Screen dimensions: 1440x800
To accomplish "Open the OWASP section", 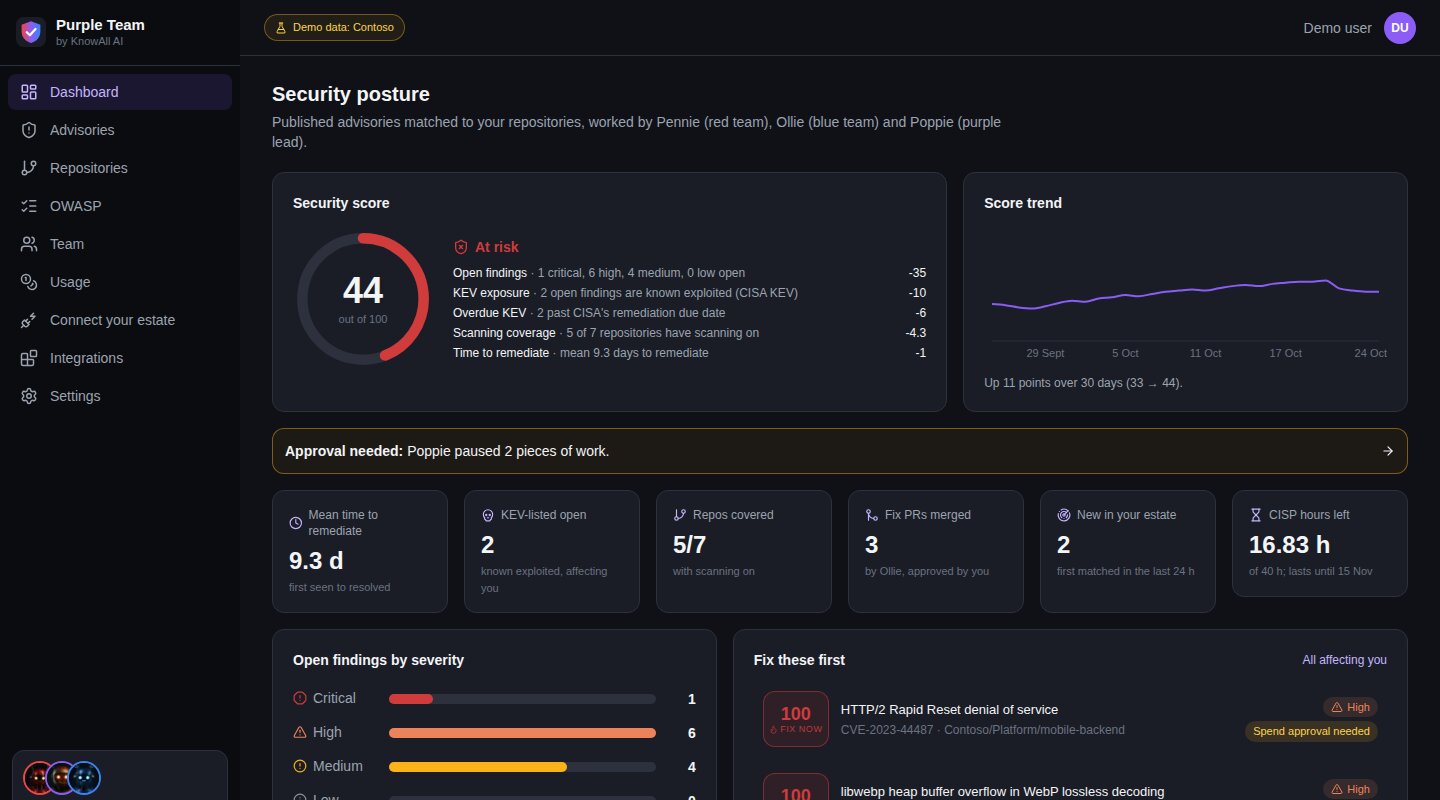I will click(x=120, y=206).
